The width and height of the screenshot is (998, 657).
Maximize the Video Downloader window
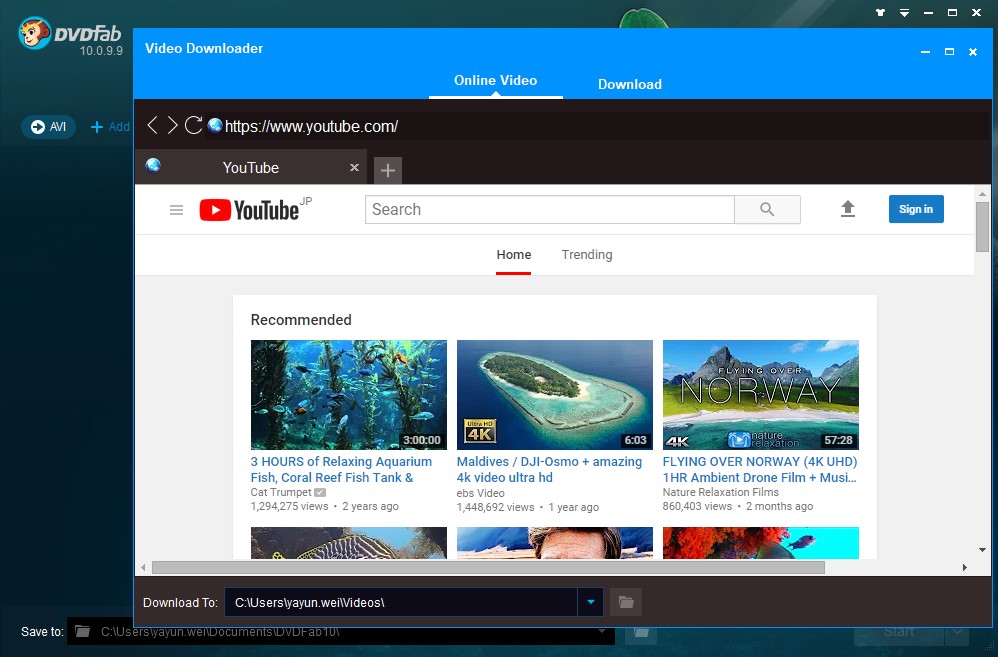point(949,52)
